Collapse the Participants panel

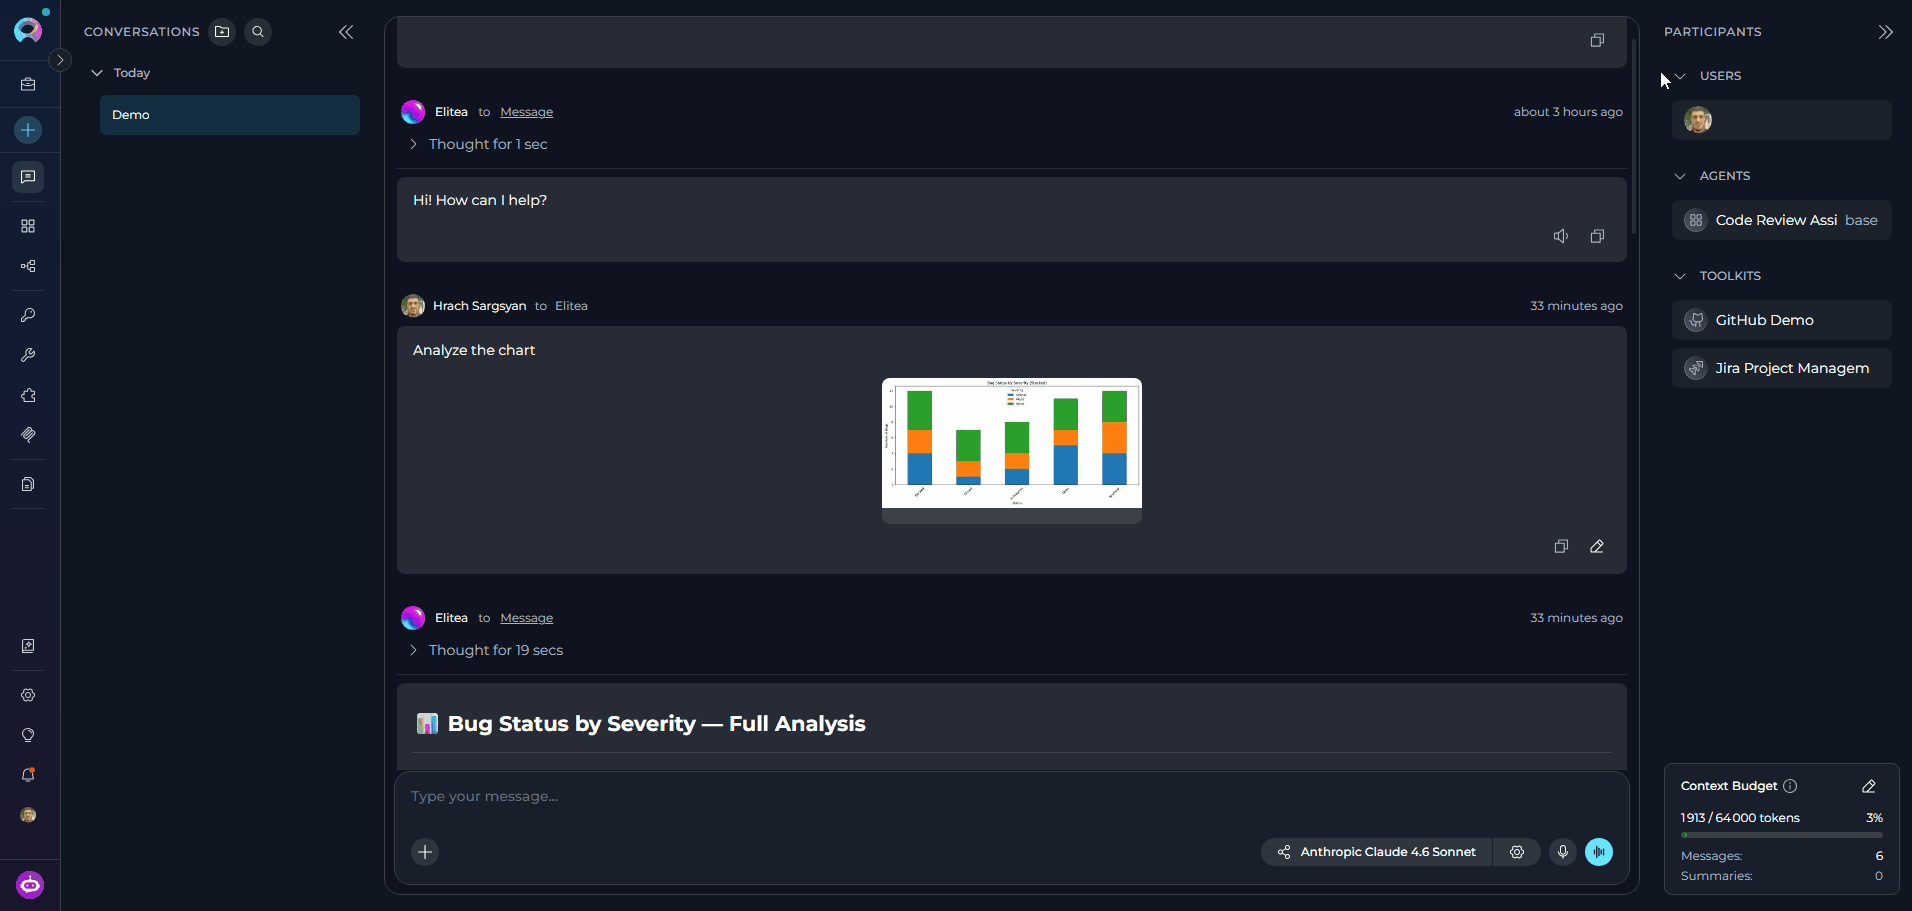click(1885, 32)
